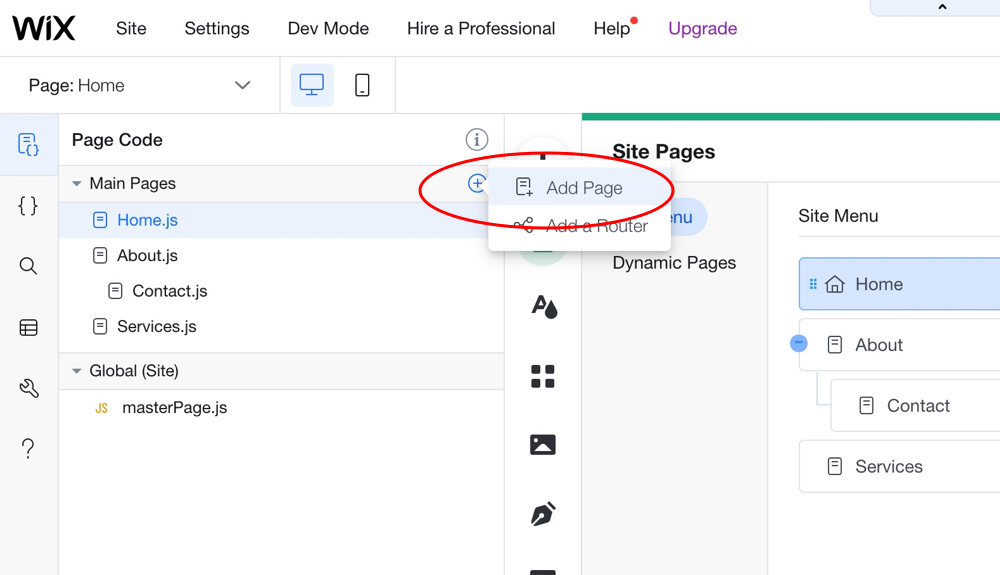The height and width of the screenshot is (575, 1000).
Task: Open the theme text and color icon
Action: click(x=543, y=307)
